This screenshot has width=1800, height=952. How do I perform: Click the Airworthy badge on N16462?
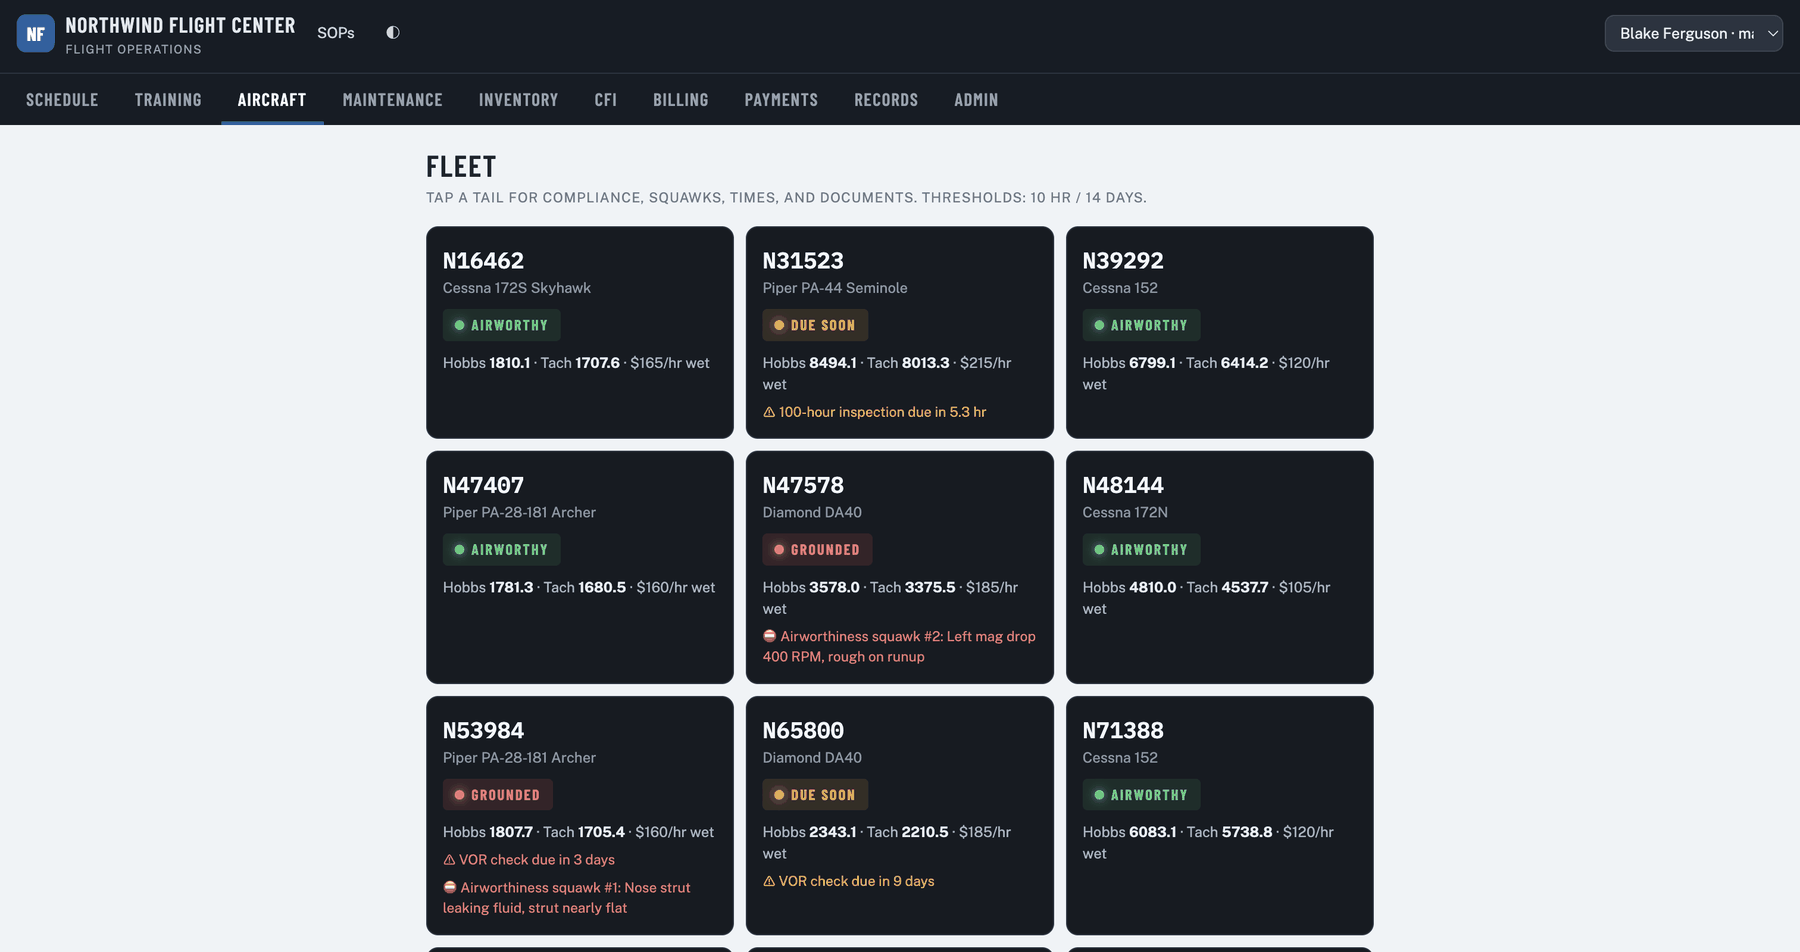[501, 325]
